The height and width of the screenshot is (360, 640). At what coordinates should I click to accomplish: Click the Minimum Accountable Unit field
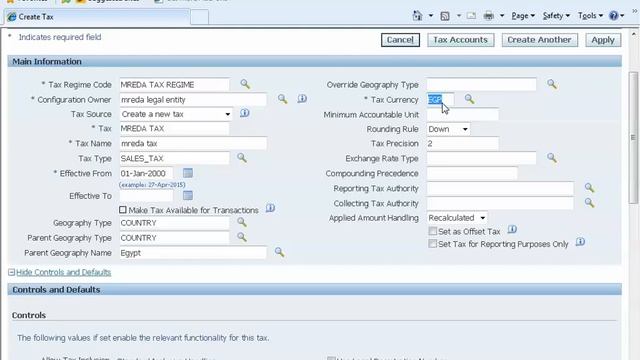(x=462, y=115)
